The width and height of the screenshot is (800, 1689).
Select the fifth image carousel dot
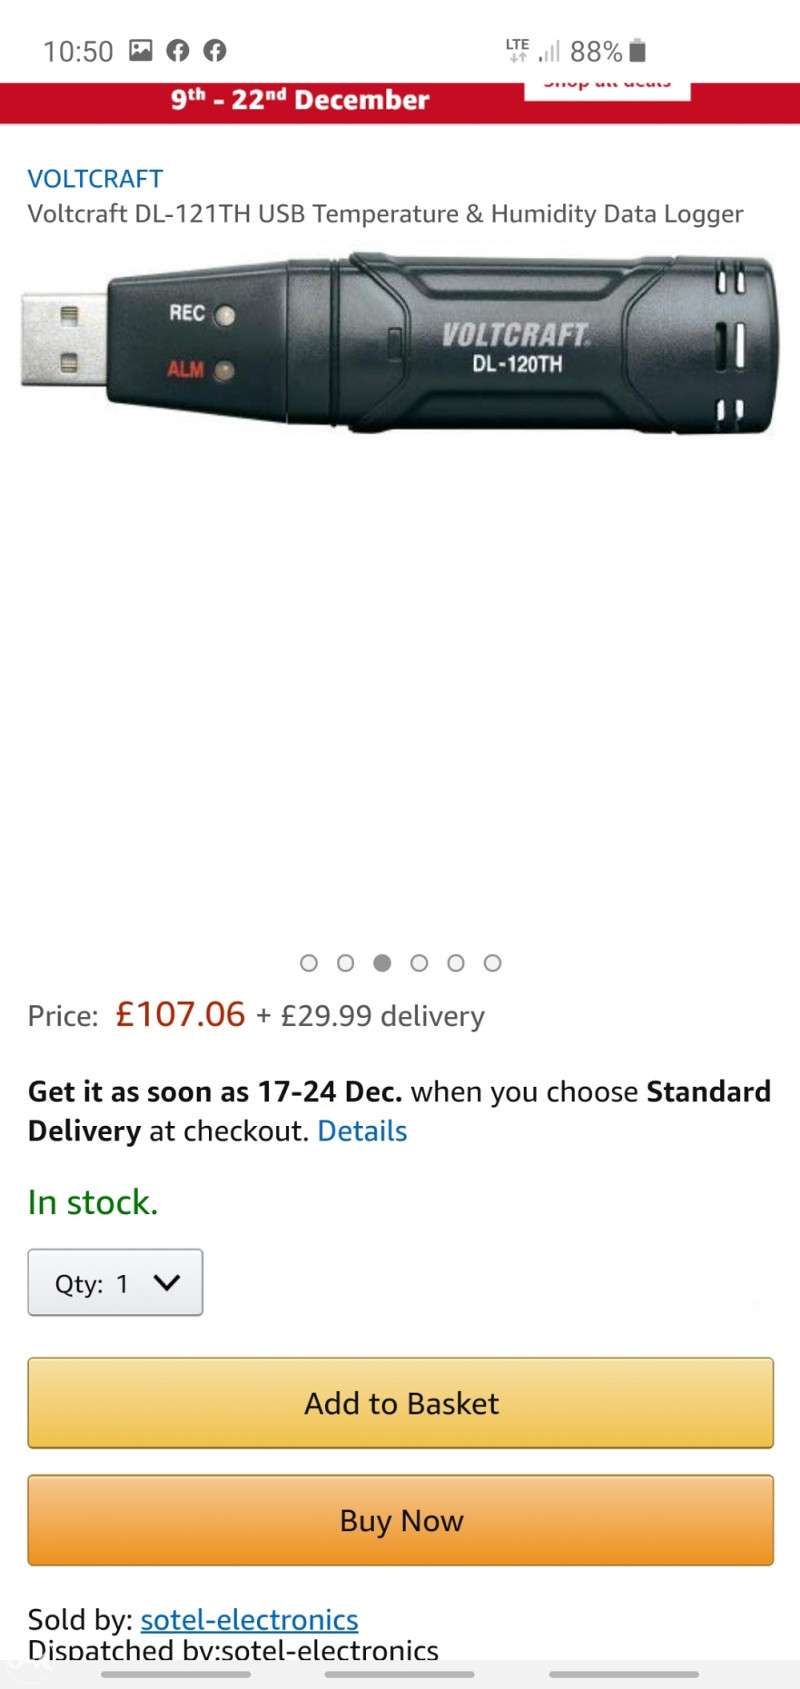pos(456,963)
